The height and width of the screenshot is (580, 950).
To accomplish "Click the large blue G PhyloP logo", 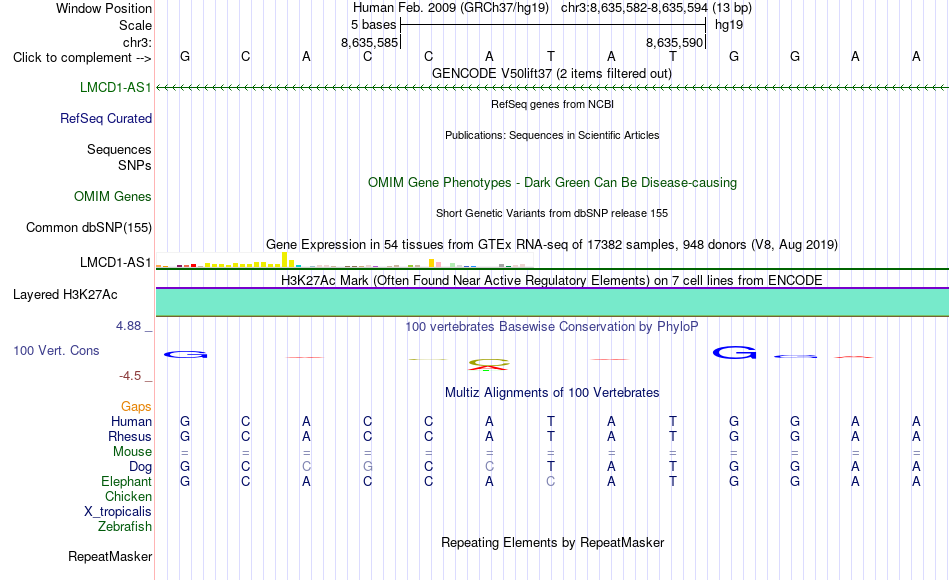I will coord(734,352).
